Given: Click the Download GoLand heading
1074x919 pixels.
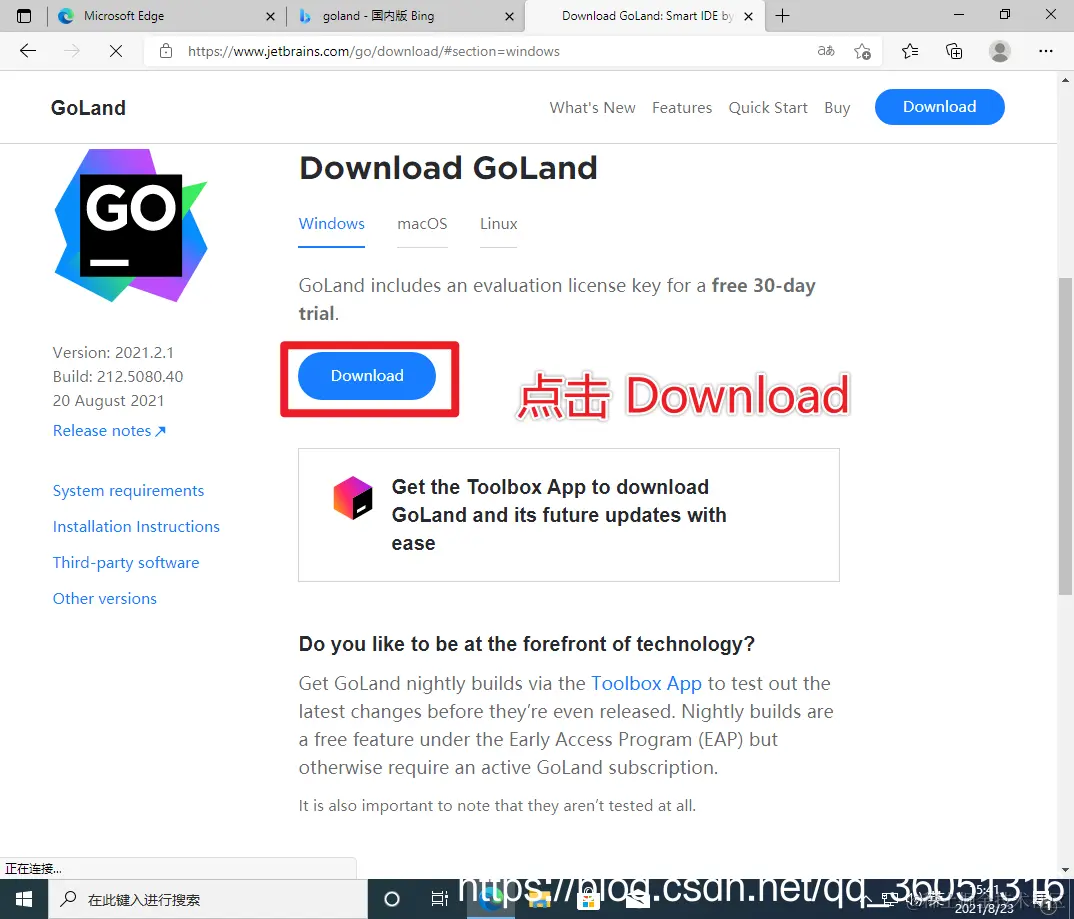Looking at the screenshot, I should click(448, 168).
